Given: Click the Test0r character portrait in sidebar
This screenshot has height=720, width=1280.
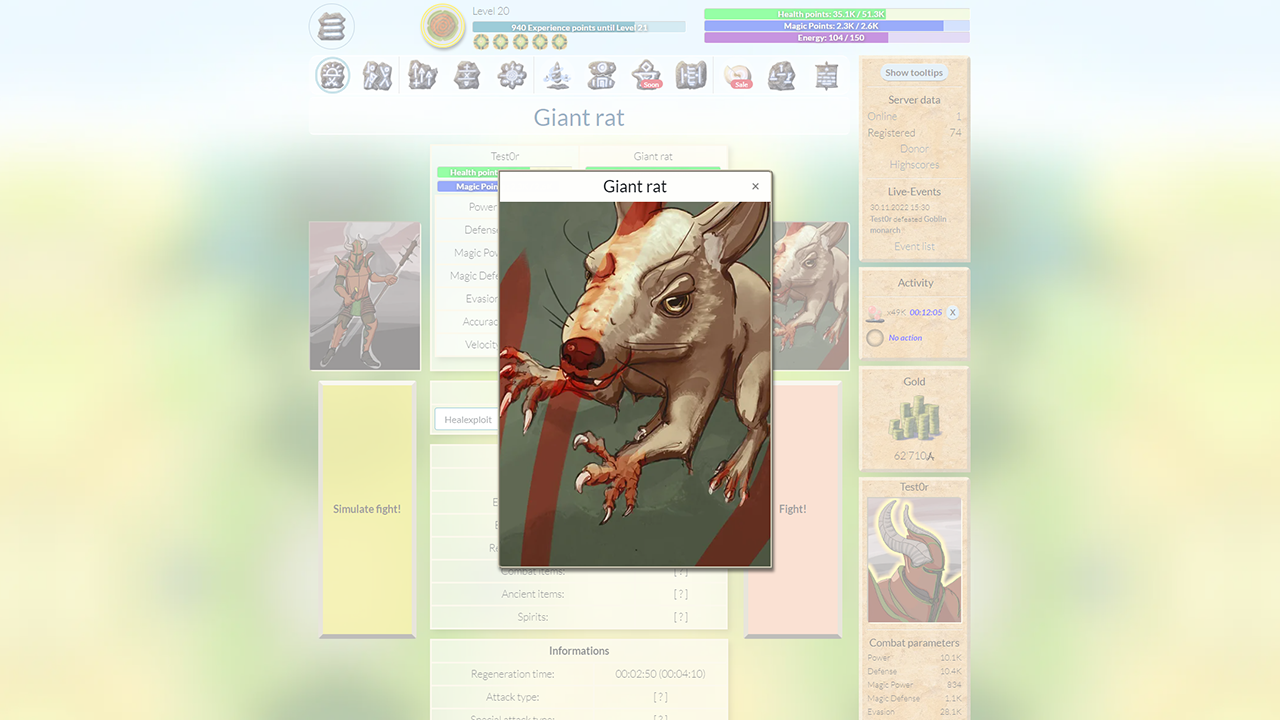Looking at the screenshot, I should coord(914,560).
